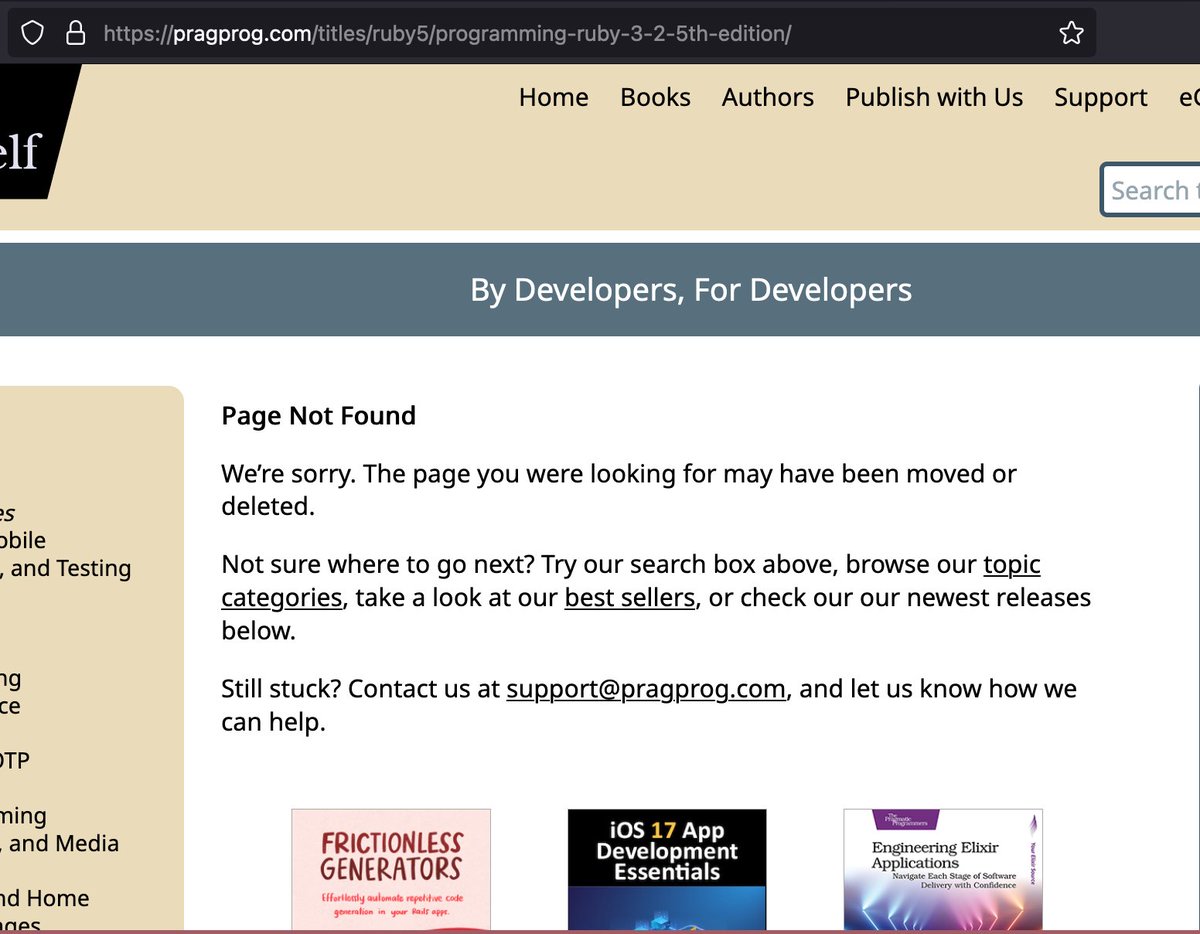Select the "nd Home" sidebar category

[45, 898]
